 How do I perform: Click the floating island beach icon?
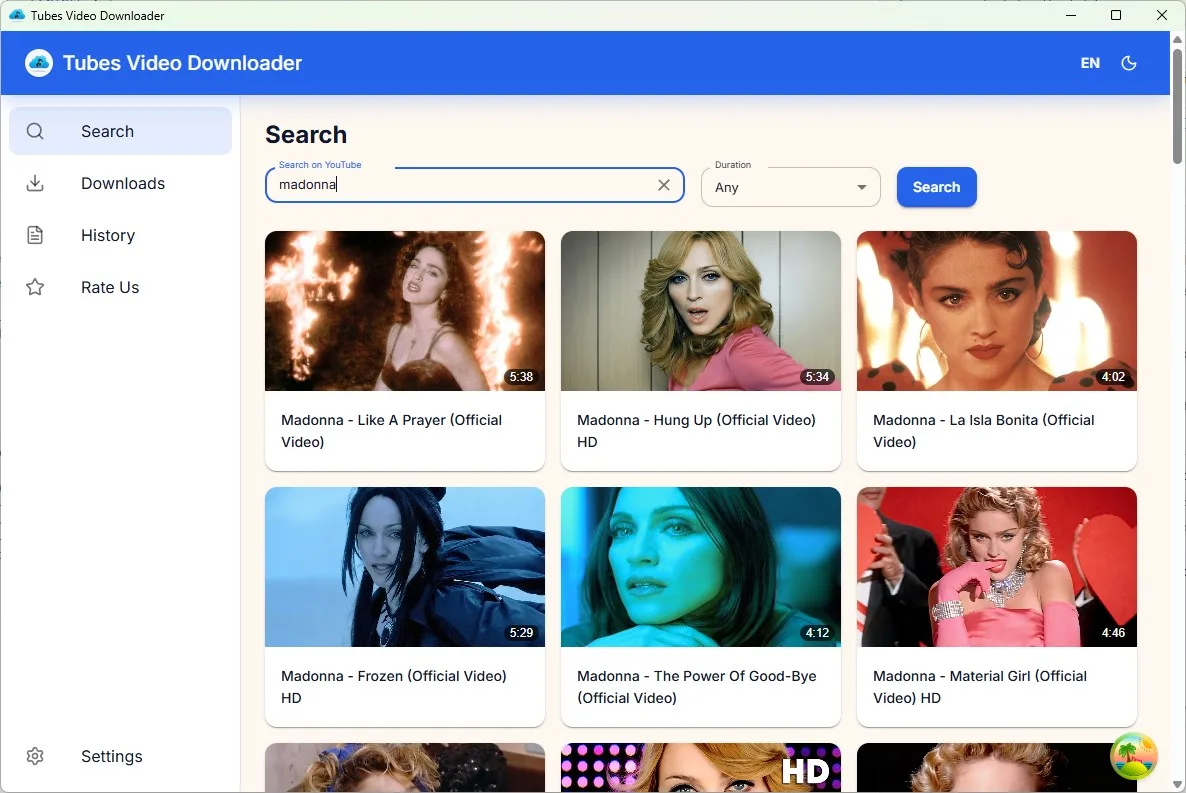pyautogui.click(x=1134, y=755)
